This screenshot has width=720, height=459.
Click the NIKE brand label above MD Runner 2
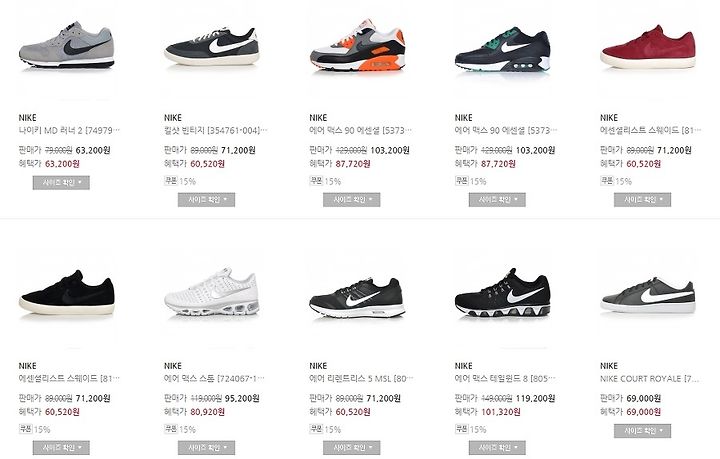pos(28,118)
